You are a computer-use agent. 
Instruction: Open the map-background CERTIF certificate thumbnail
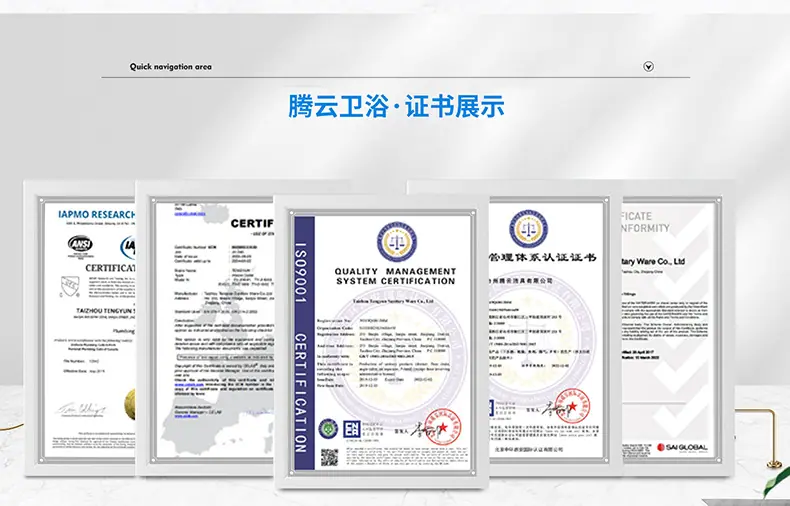tap(205, 328)
